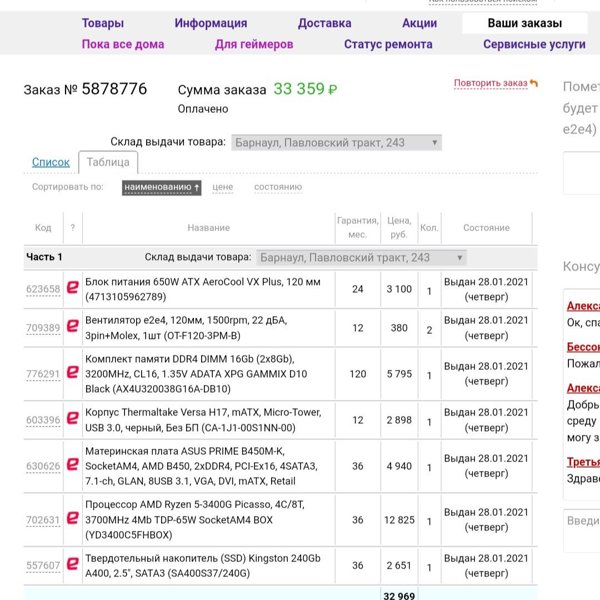Click the total 32 969 value

(x=399, y=595)
